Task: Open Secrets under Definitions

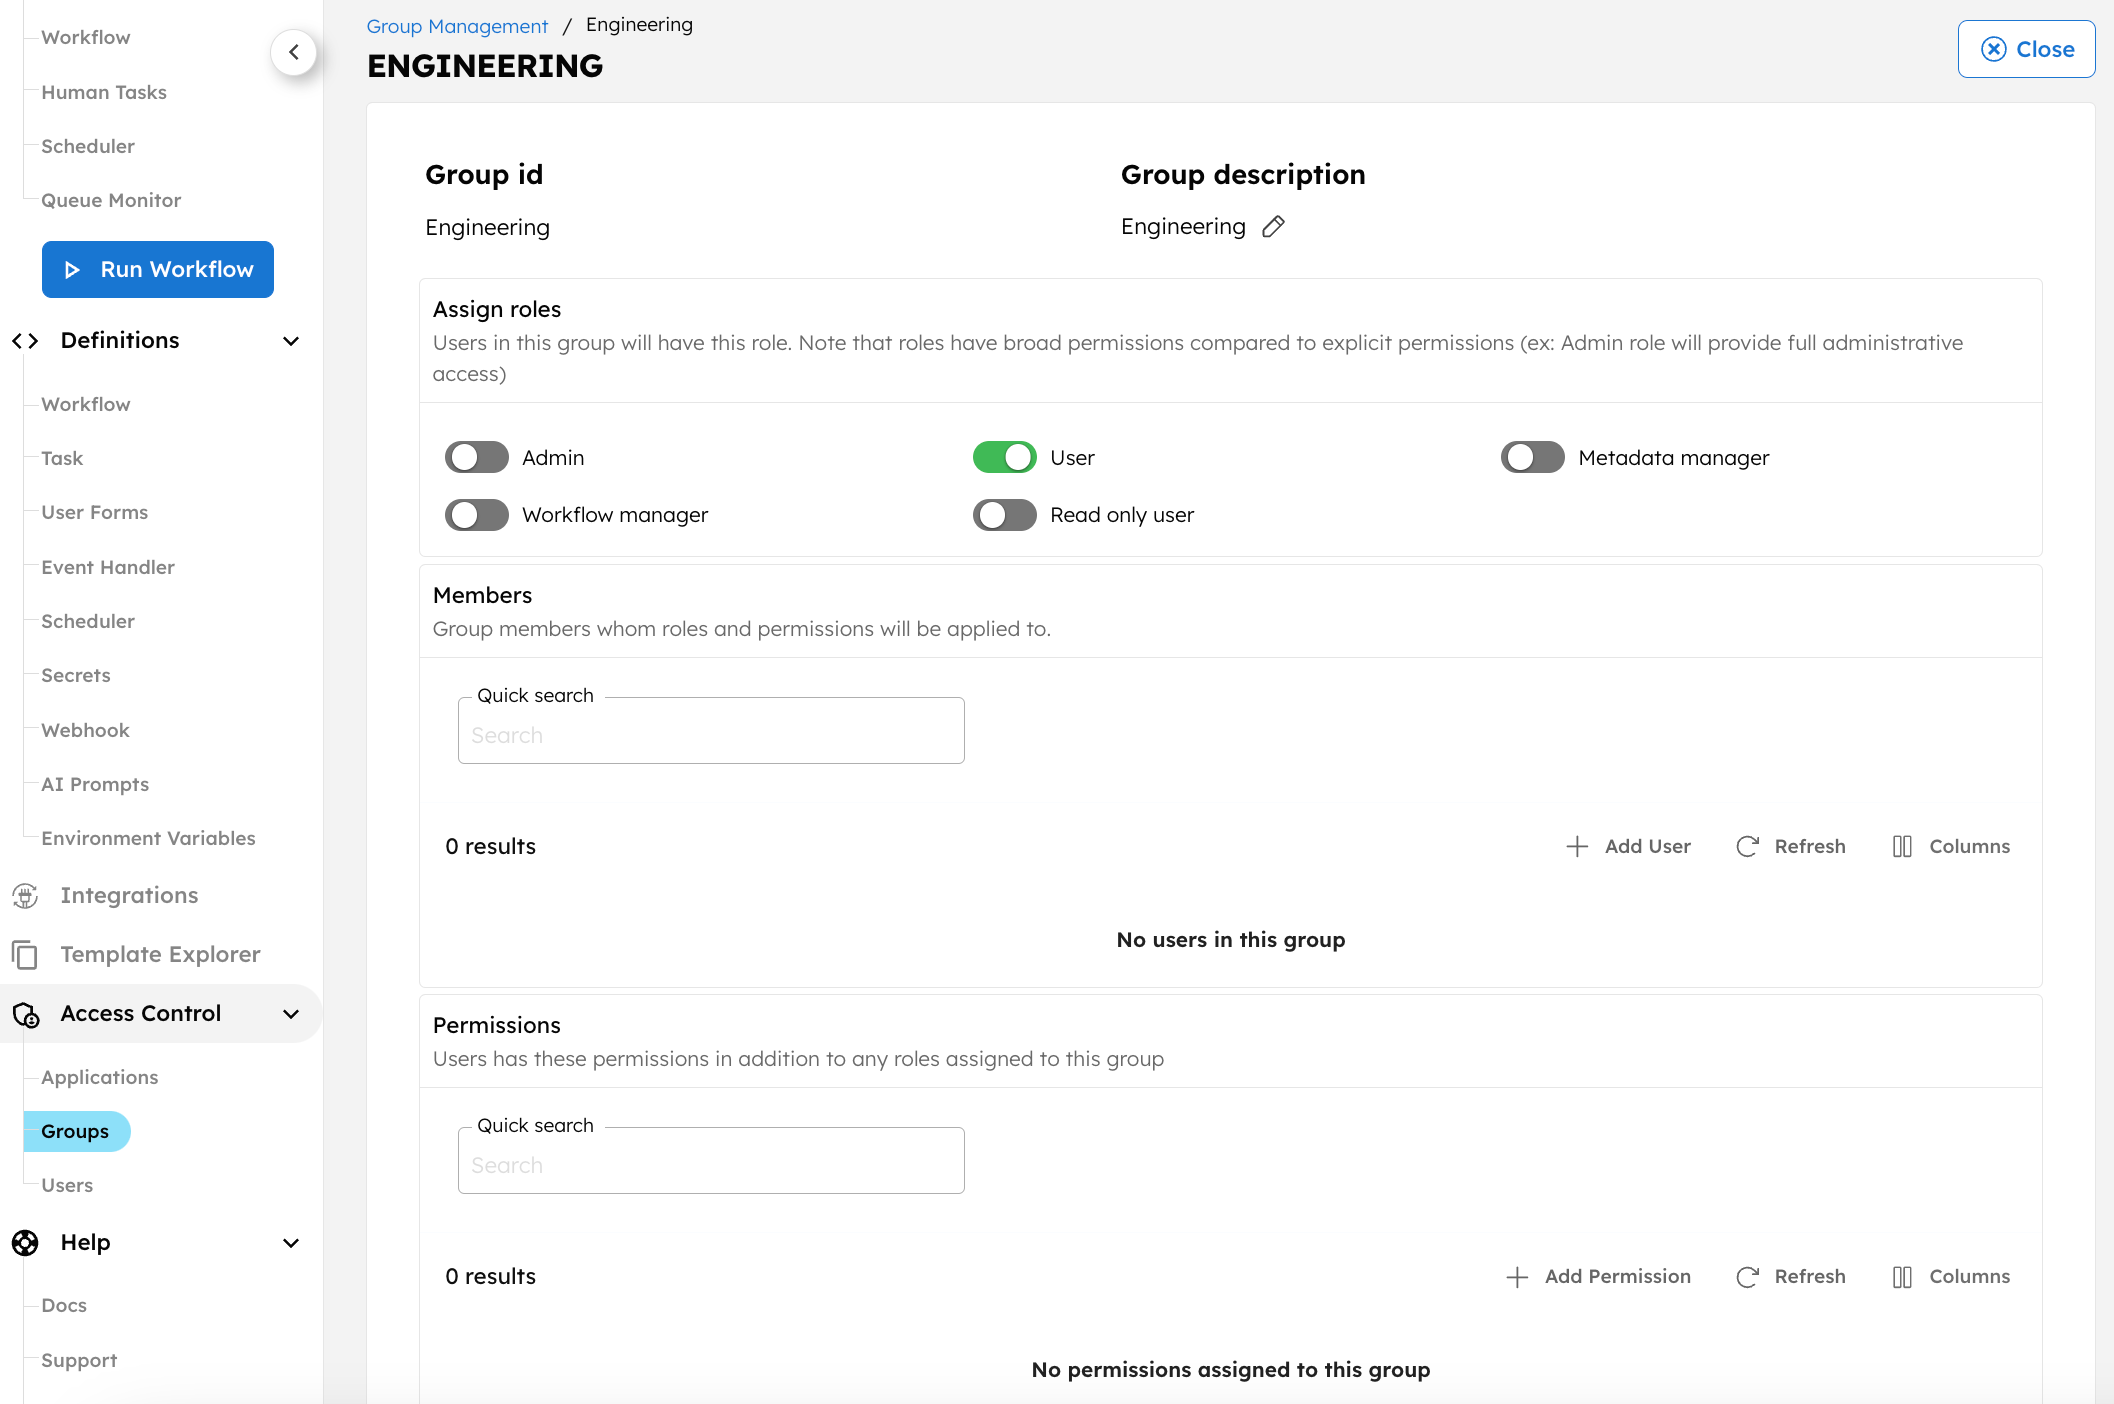Action: (x=76, y=675)
